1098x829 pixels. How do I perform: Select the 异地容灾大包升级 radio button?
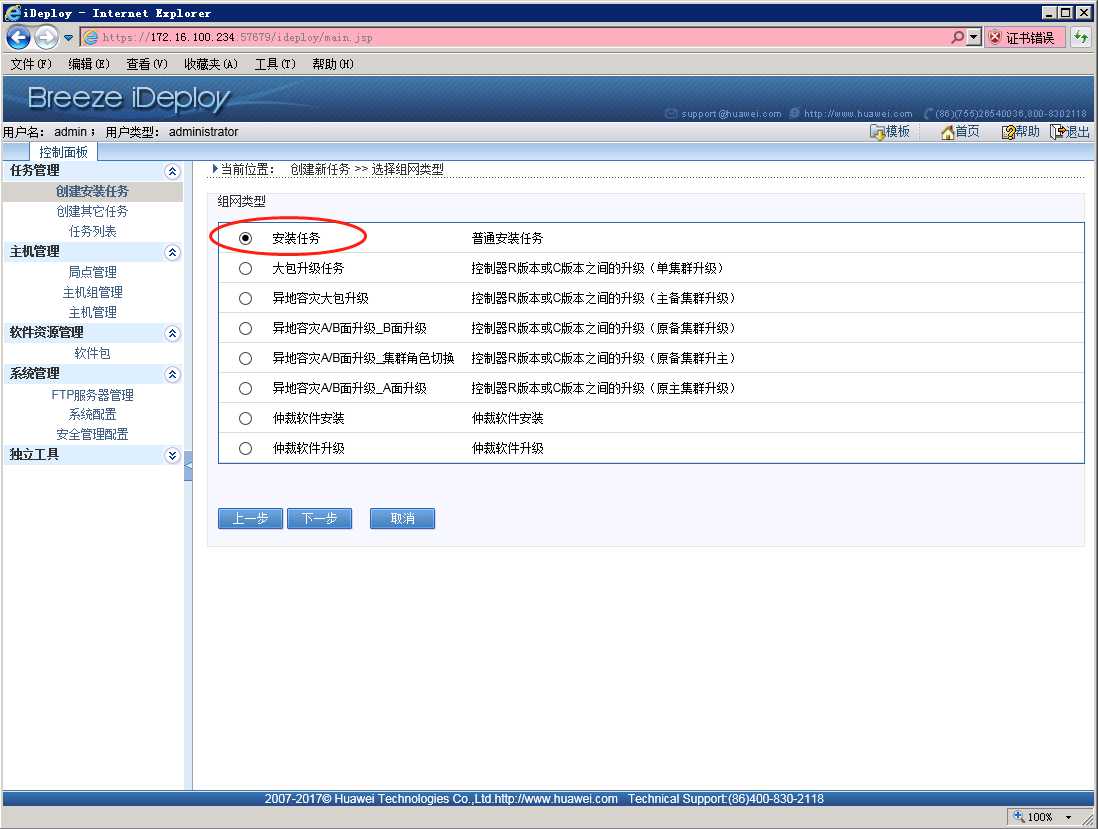(245, 298)
